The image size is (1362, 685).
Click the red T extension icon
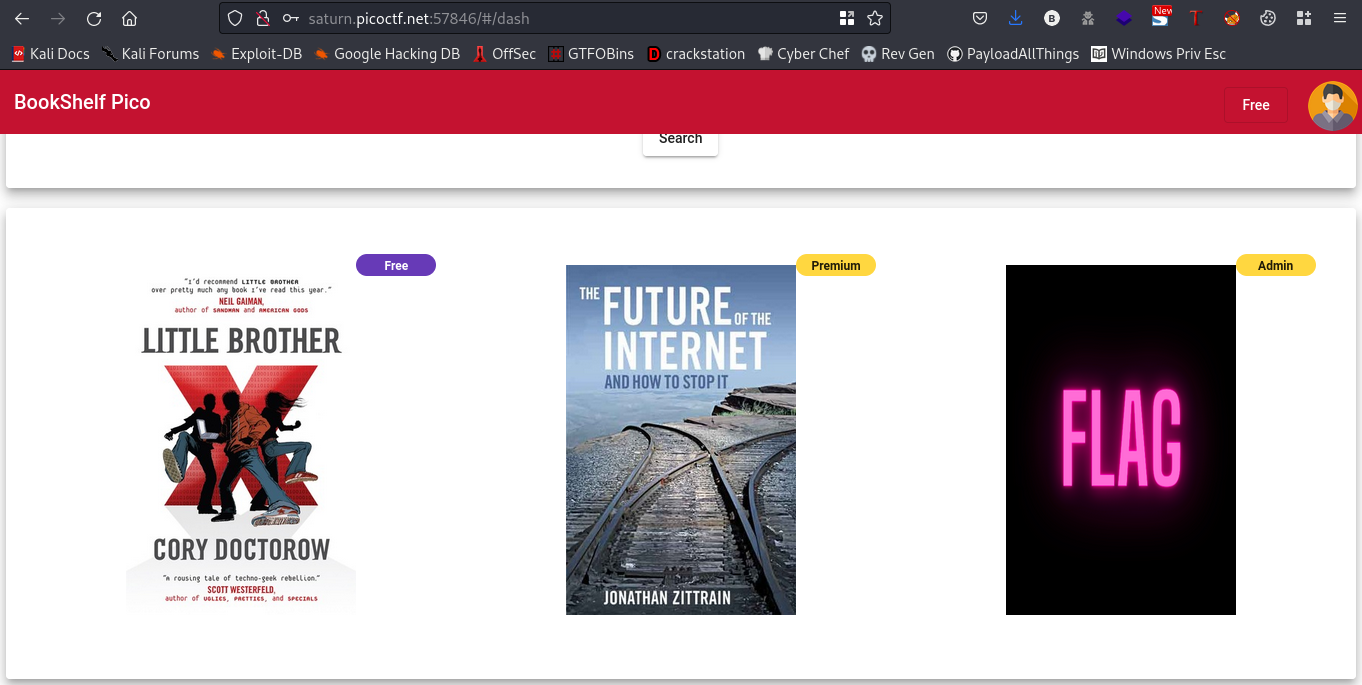tap(1195, 18)
